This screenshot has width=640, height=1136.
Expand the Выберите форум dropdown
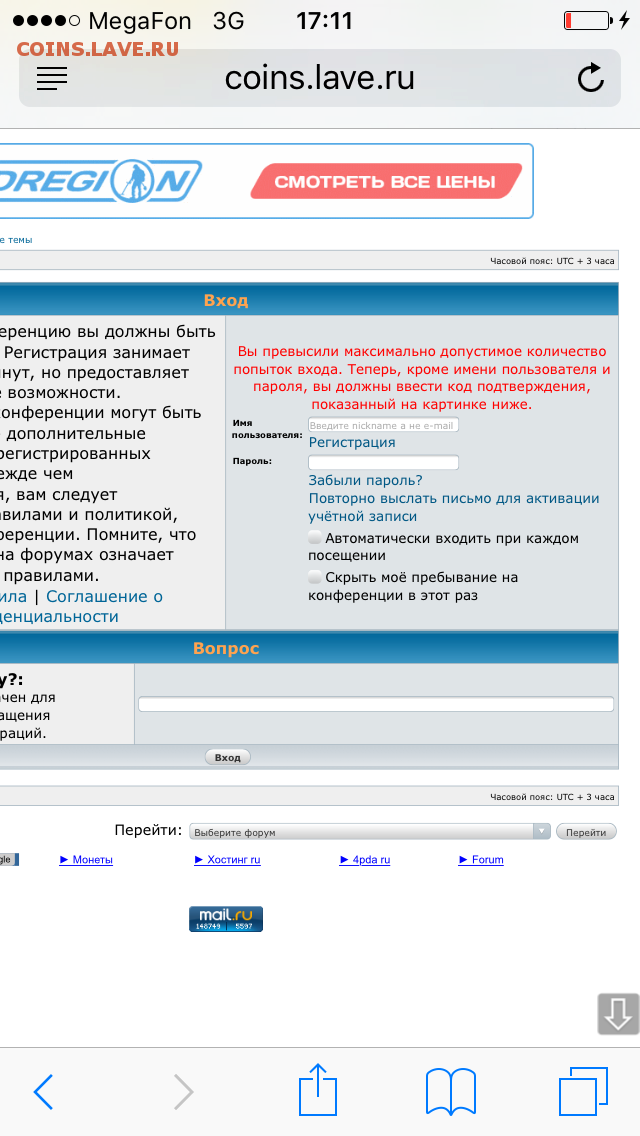(370, 832)
